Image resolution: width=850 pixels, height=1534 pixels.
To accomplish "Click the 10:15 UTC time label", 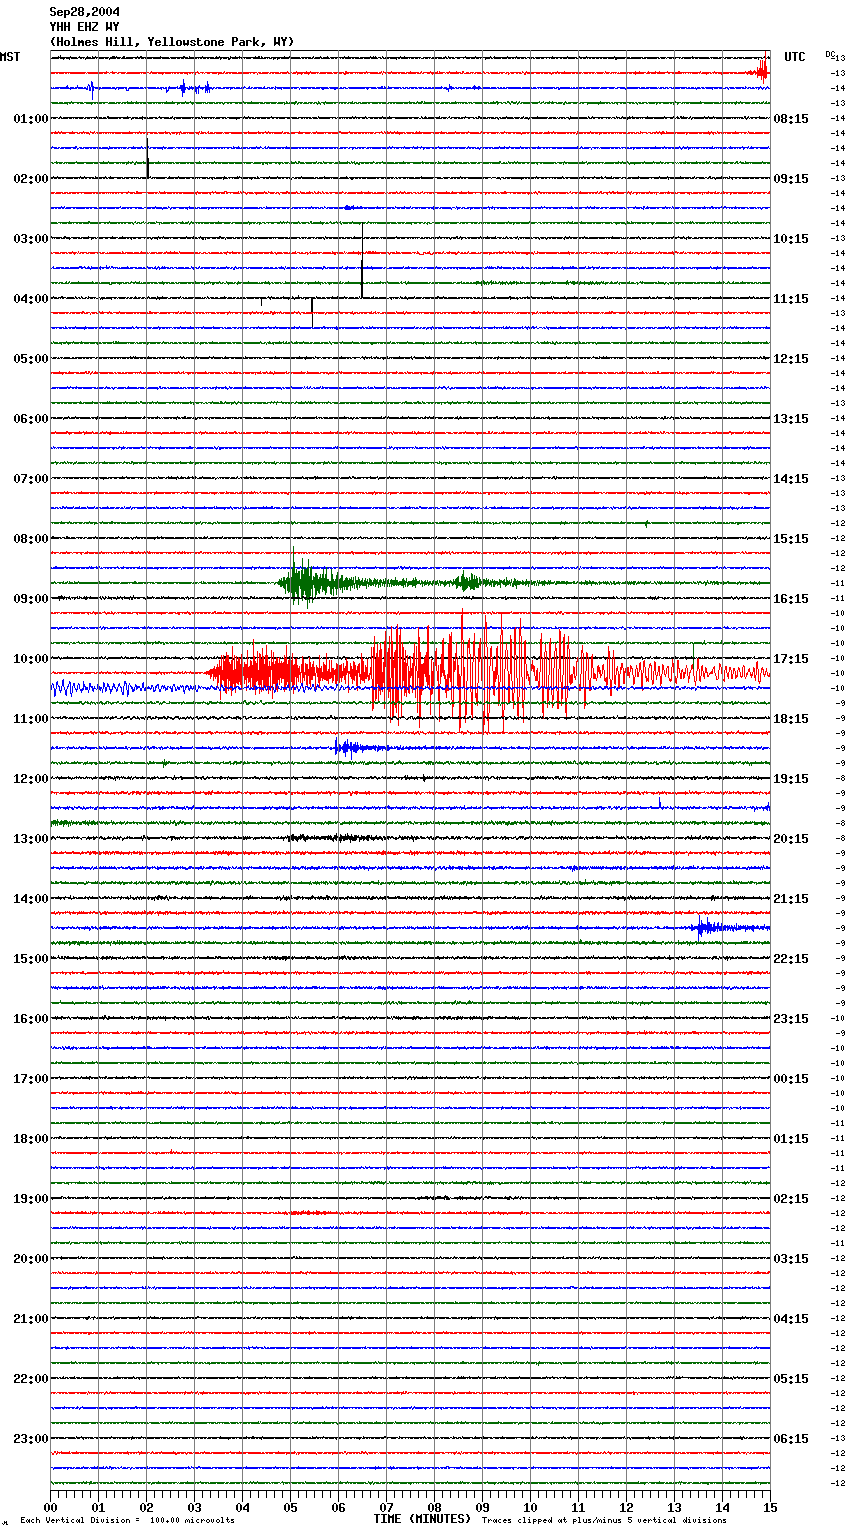I will pyautogui.click(x=791, y=239).
